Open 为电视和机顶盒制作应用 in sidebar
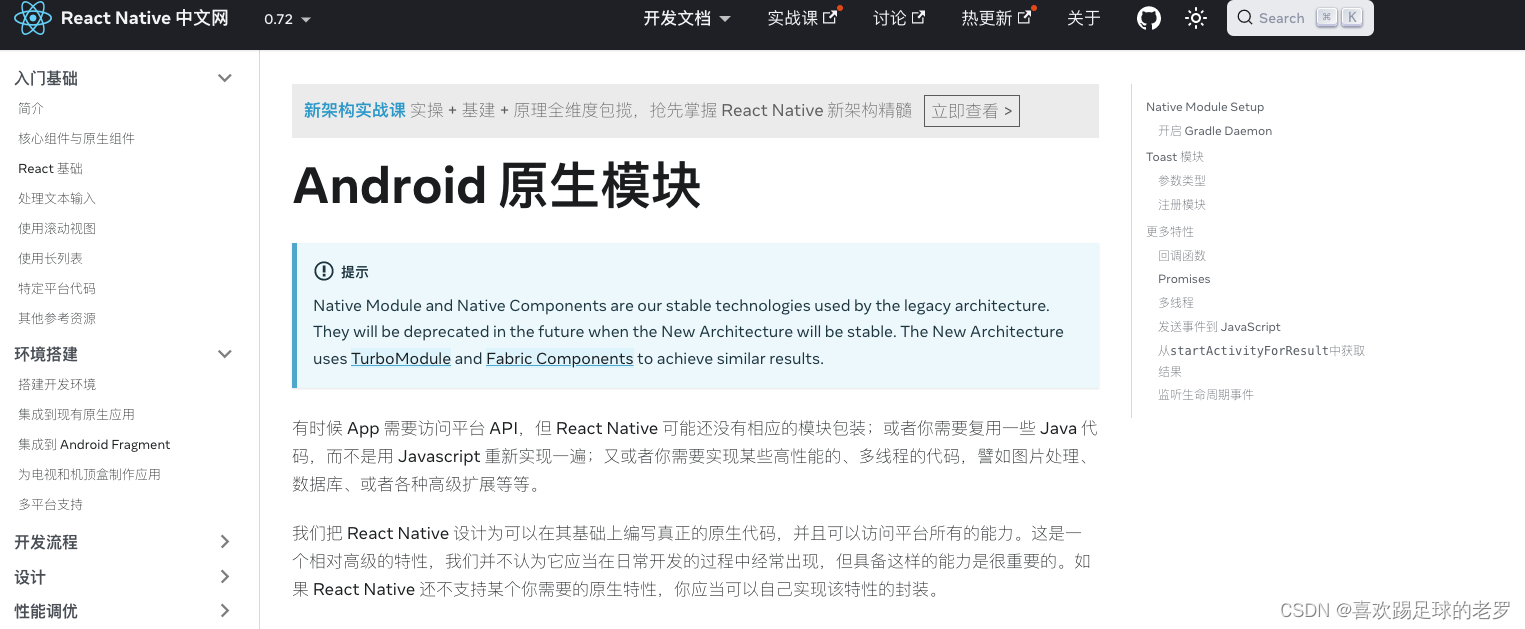The height and width of the screenshot is (629, 1525). [89, 474]
